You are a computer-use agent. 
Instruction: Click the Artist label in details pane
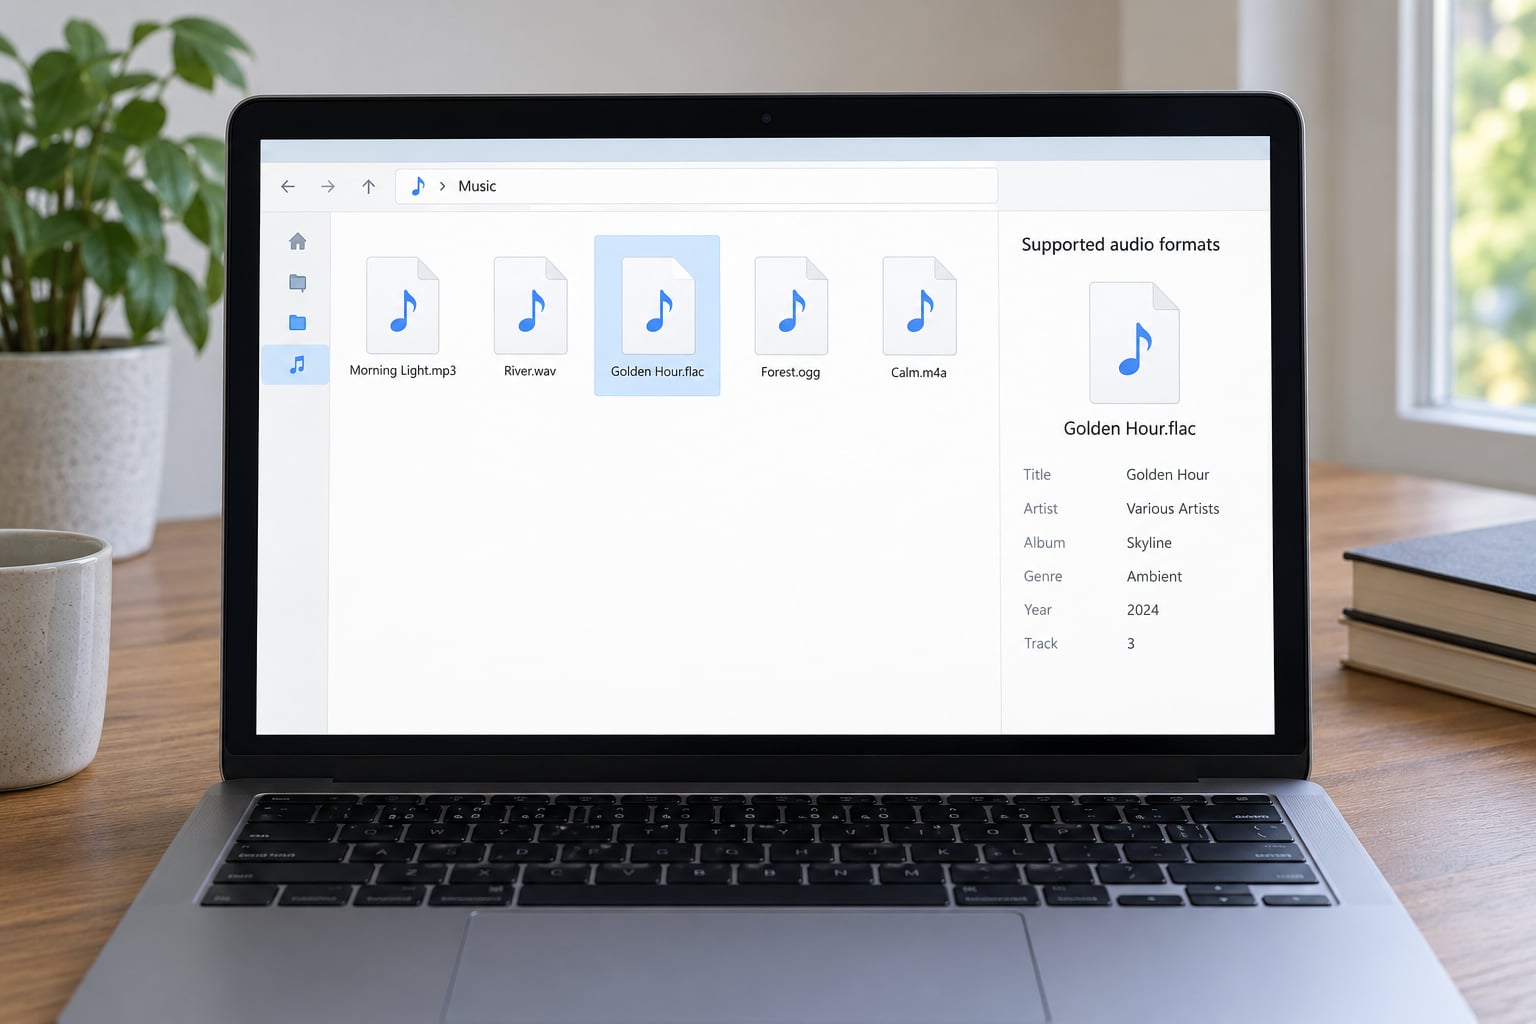[x=1041, y=509]
